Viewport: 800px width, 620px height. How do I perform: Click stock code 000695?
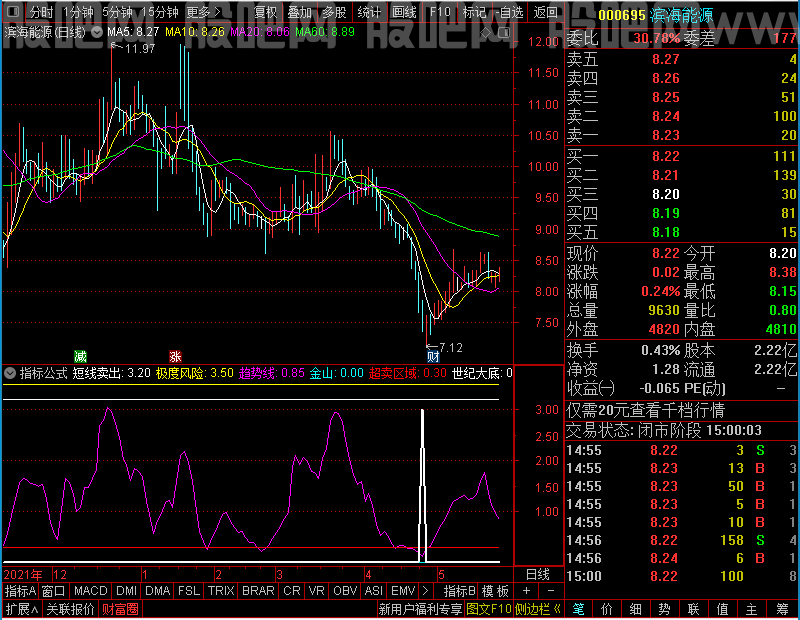[622, 15]
